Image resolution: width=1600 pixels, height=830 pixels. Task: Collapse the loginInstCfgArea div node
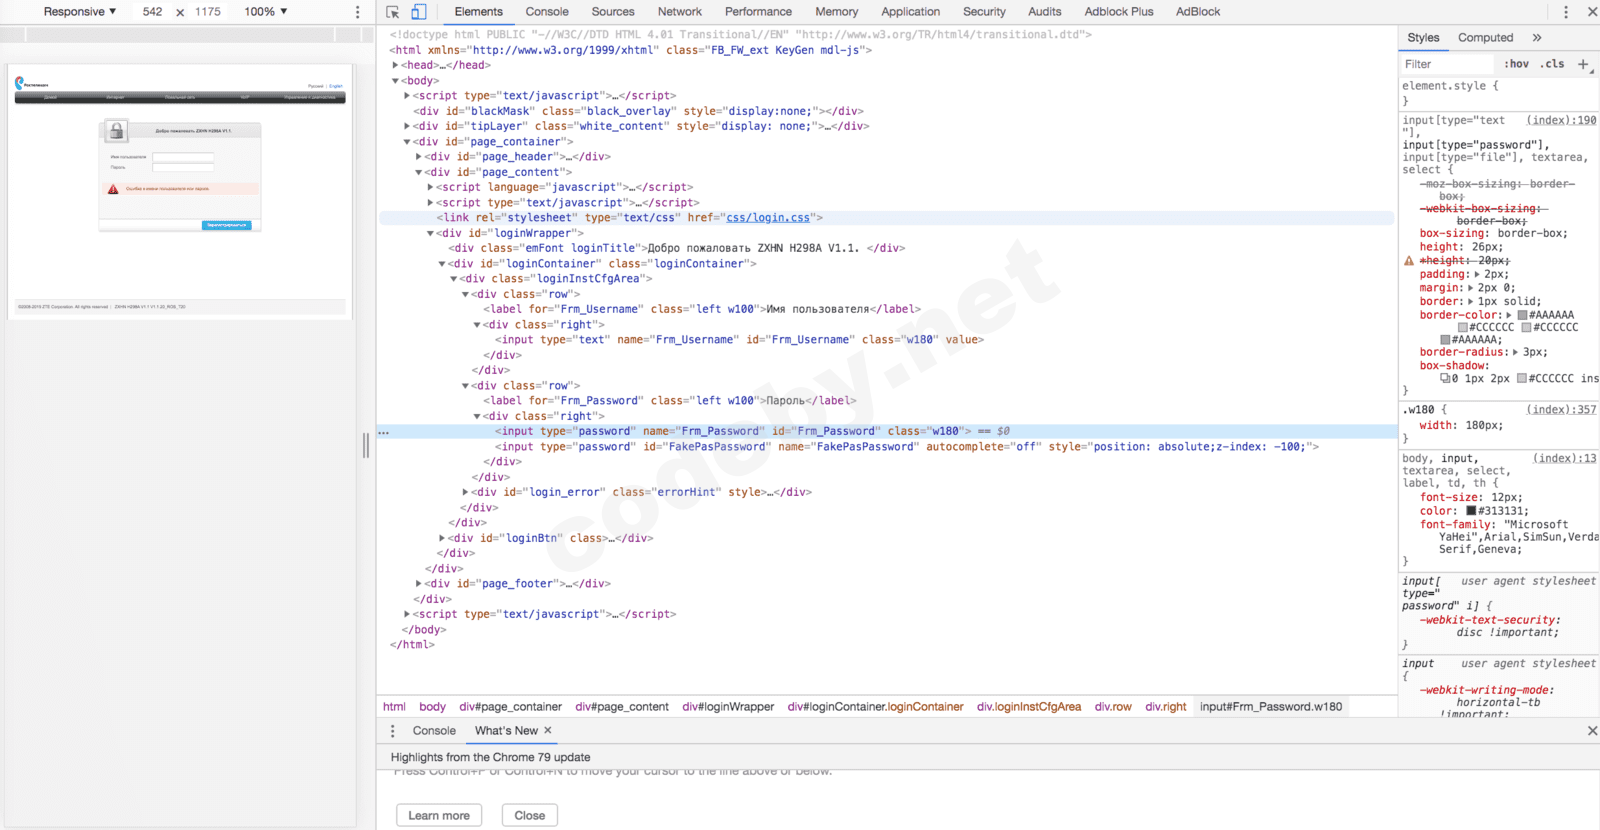[x=454, y=279]
